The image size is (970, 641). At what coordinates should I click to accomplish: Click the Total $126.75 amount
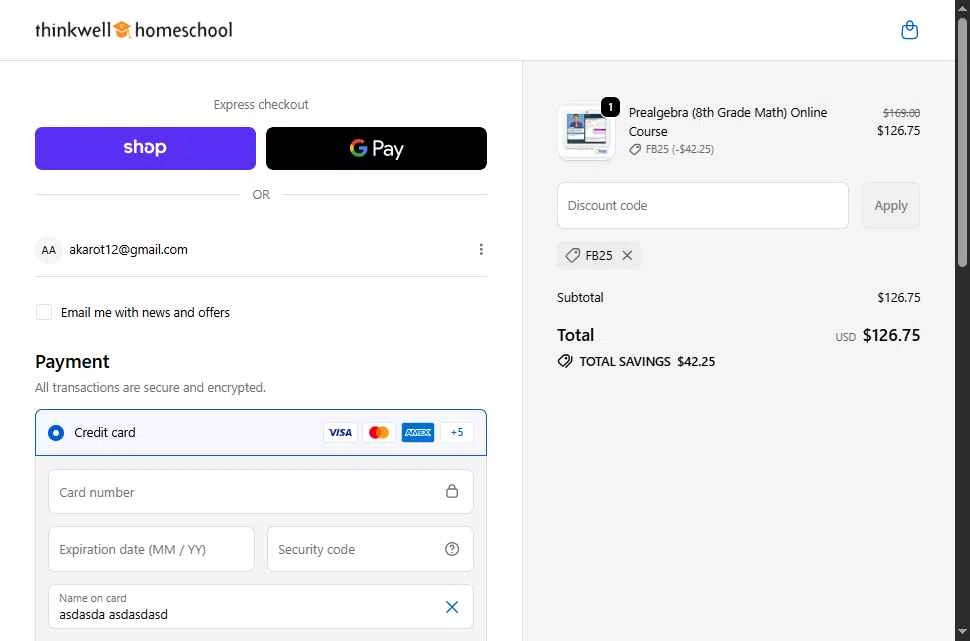tap(891, 335)
